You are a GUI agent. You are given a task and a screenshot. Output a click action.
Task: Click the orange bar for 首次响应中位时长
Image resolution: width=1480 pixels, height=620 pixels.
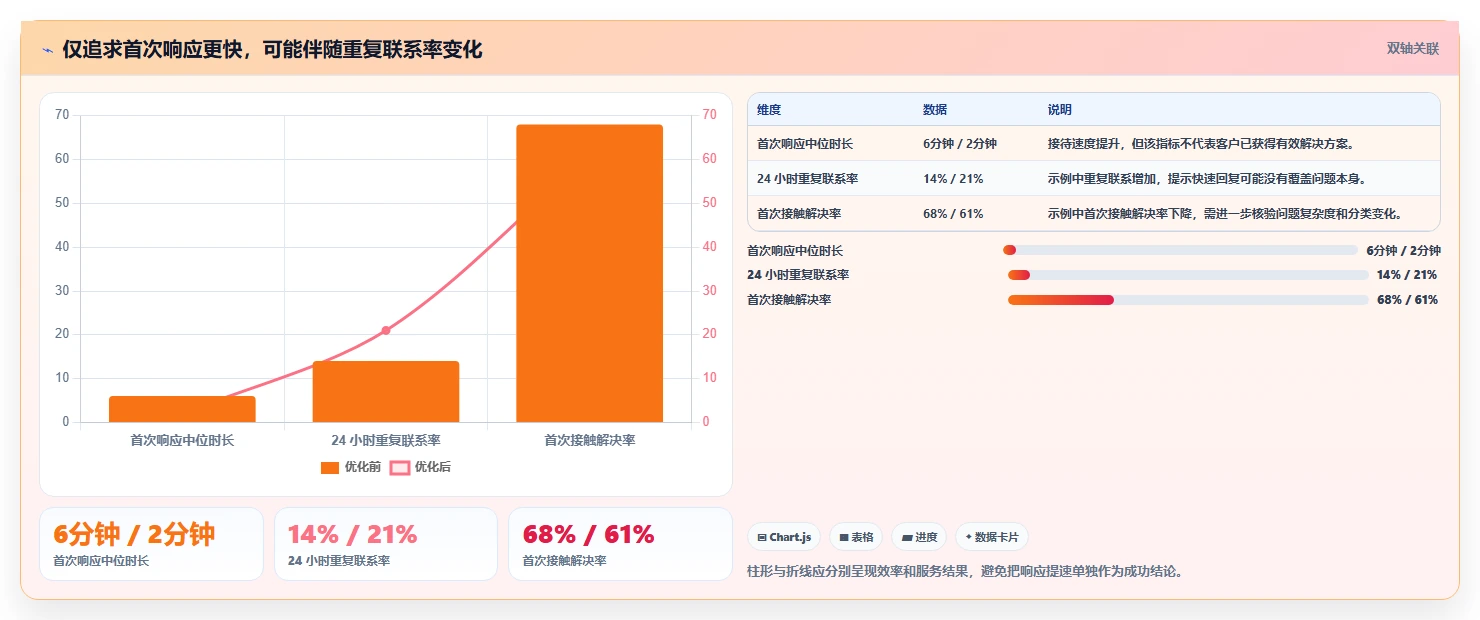coord(182,409)
